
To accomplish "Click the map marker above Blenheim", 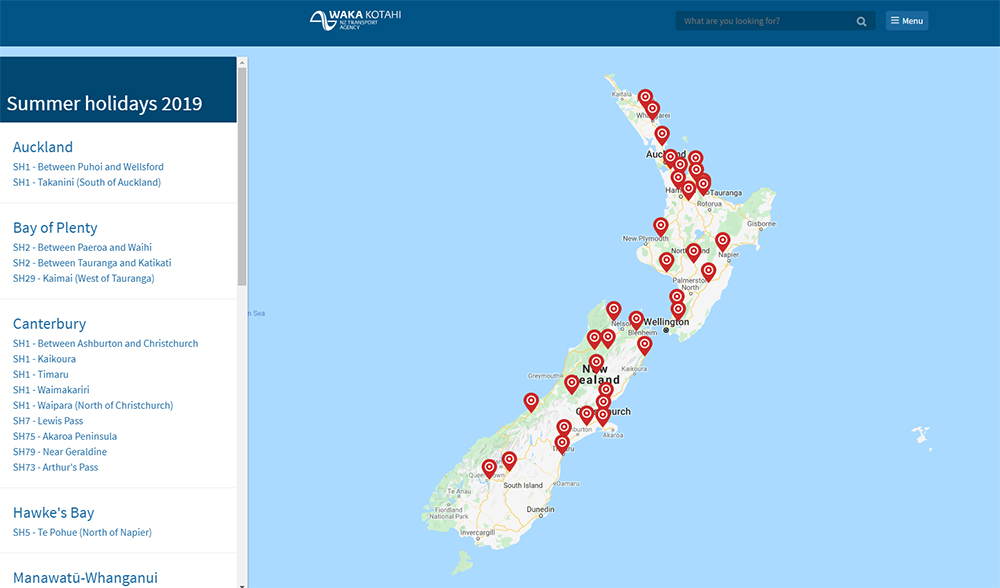I will (636, 321).
